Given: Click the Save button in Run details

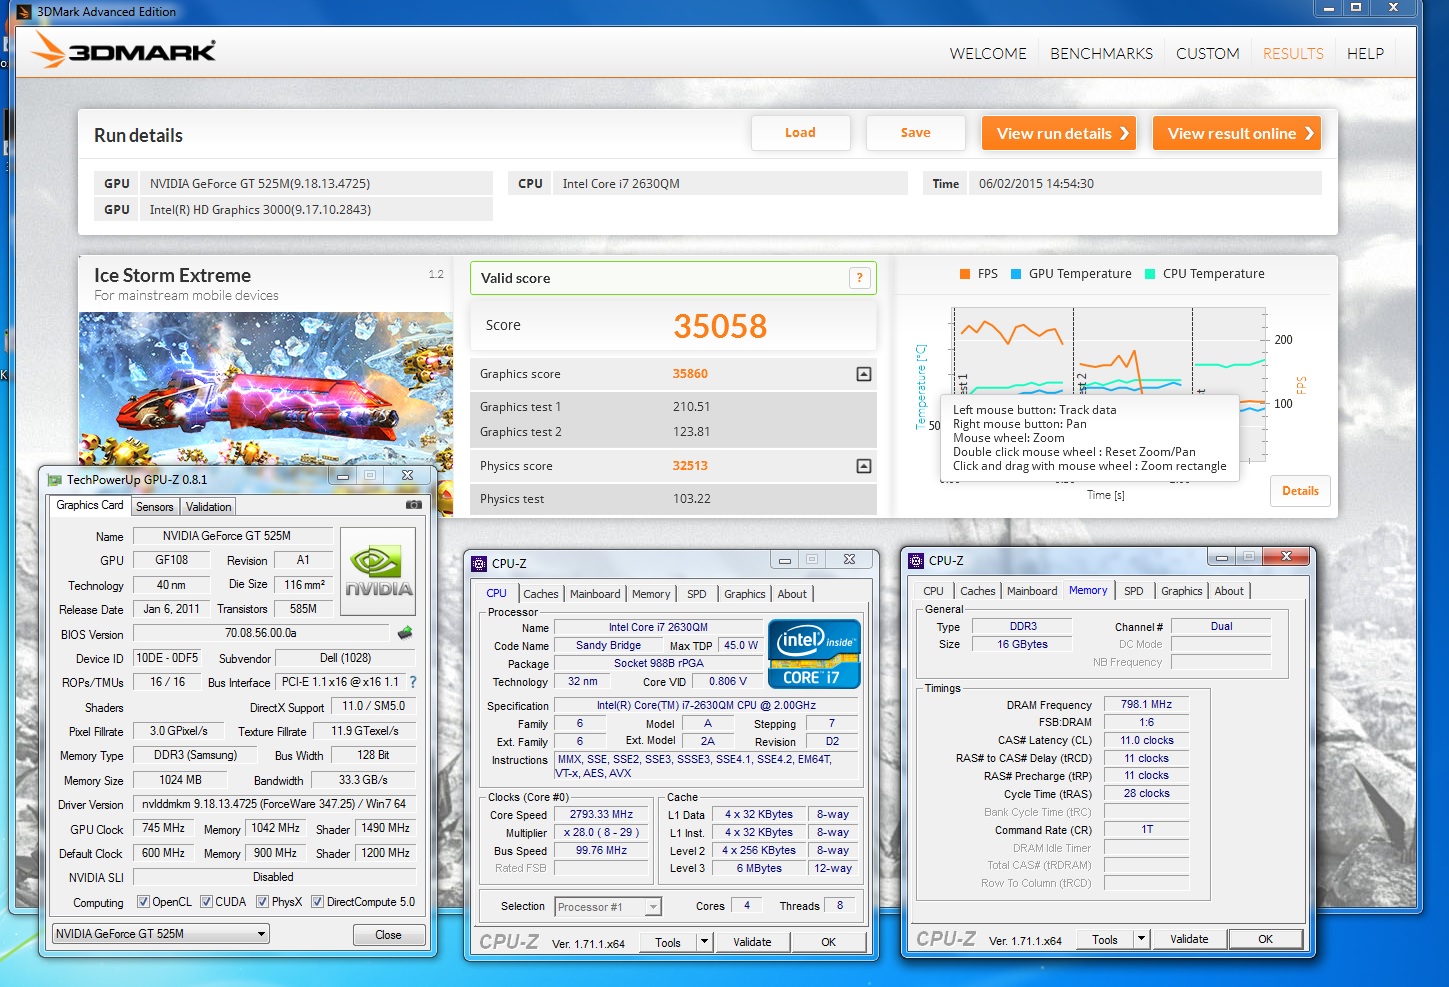Looking at the screenshot, I should coord(915,133).
